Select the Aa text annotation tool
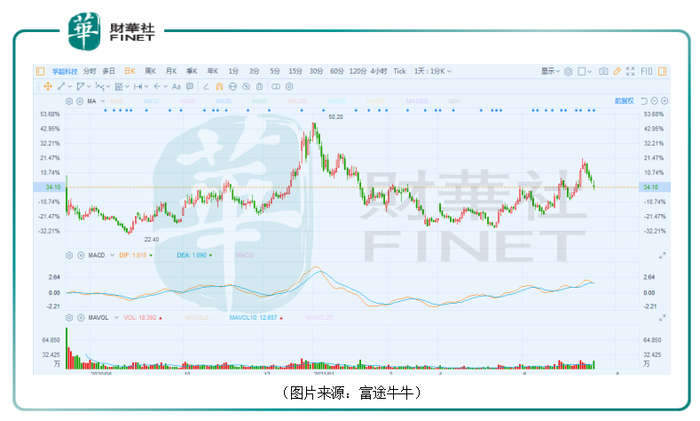The image size is (700, 421). tap(176, 86)
